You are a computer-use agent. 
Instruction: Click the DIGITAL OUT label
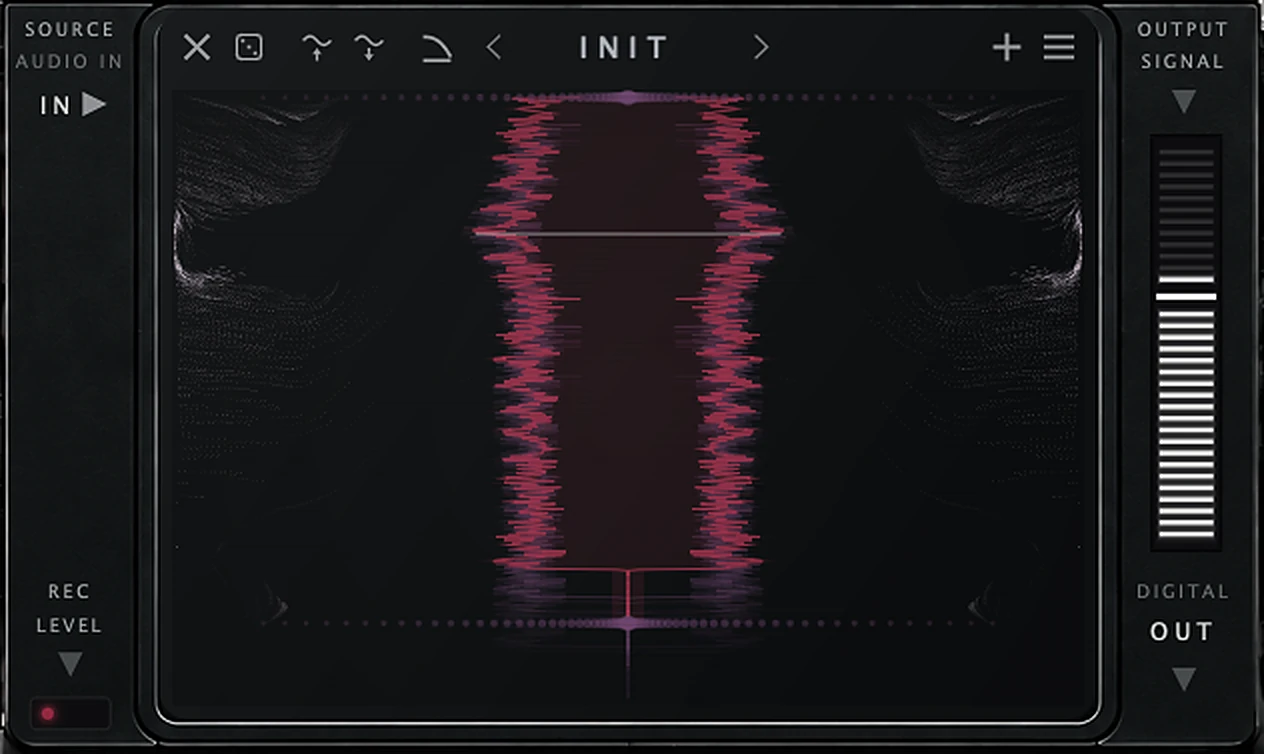tap(1182, 612)
